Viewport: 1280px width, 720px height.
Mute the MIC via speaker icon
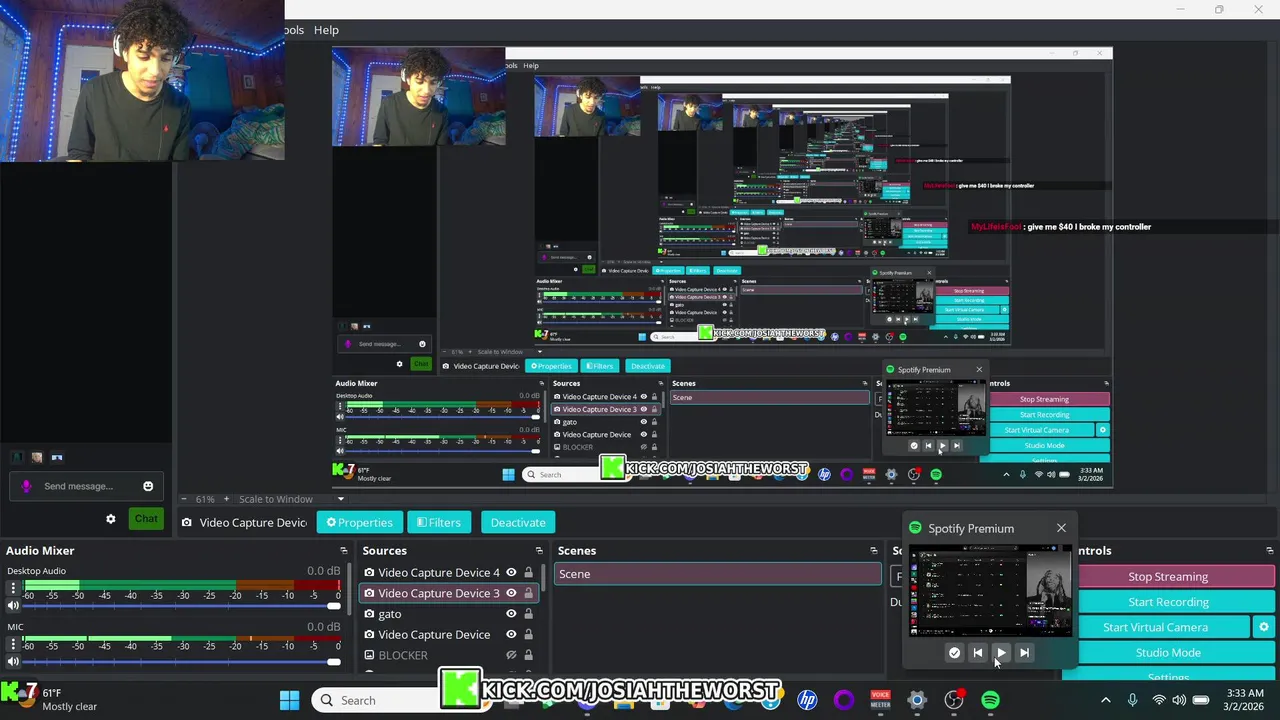(x=13, y=662)
